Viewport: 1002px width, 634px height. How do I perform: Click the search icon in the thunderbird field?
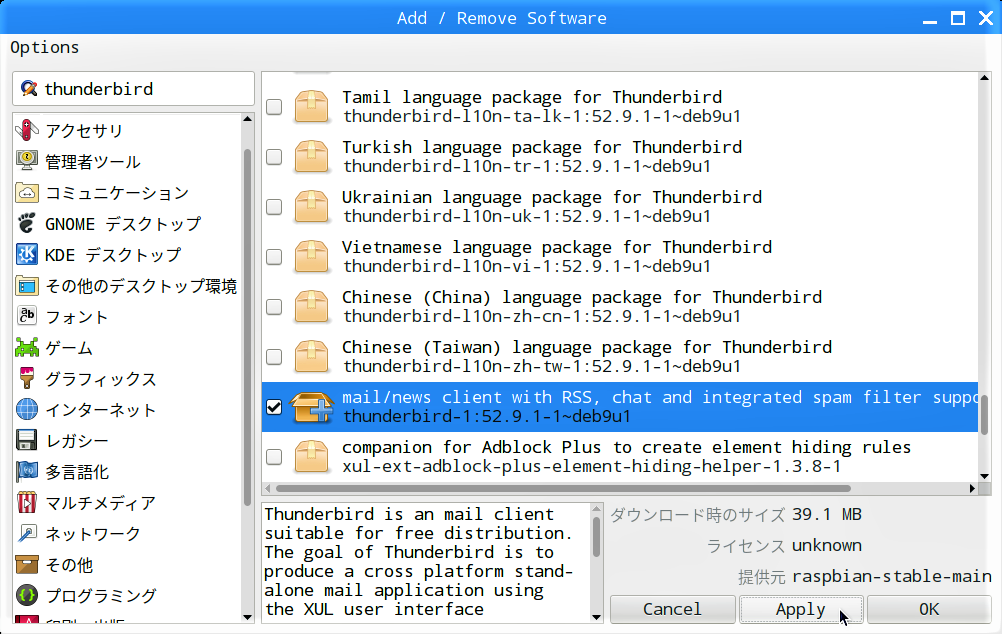[29, 88]
